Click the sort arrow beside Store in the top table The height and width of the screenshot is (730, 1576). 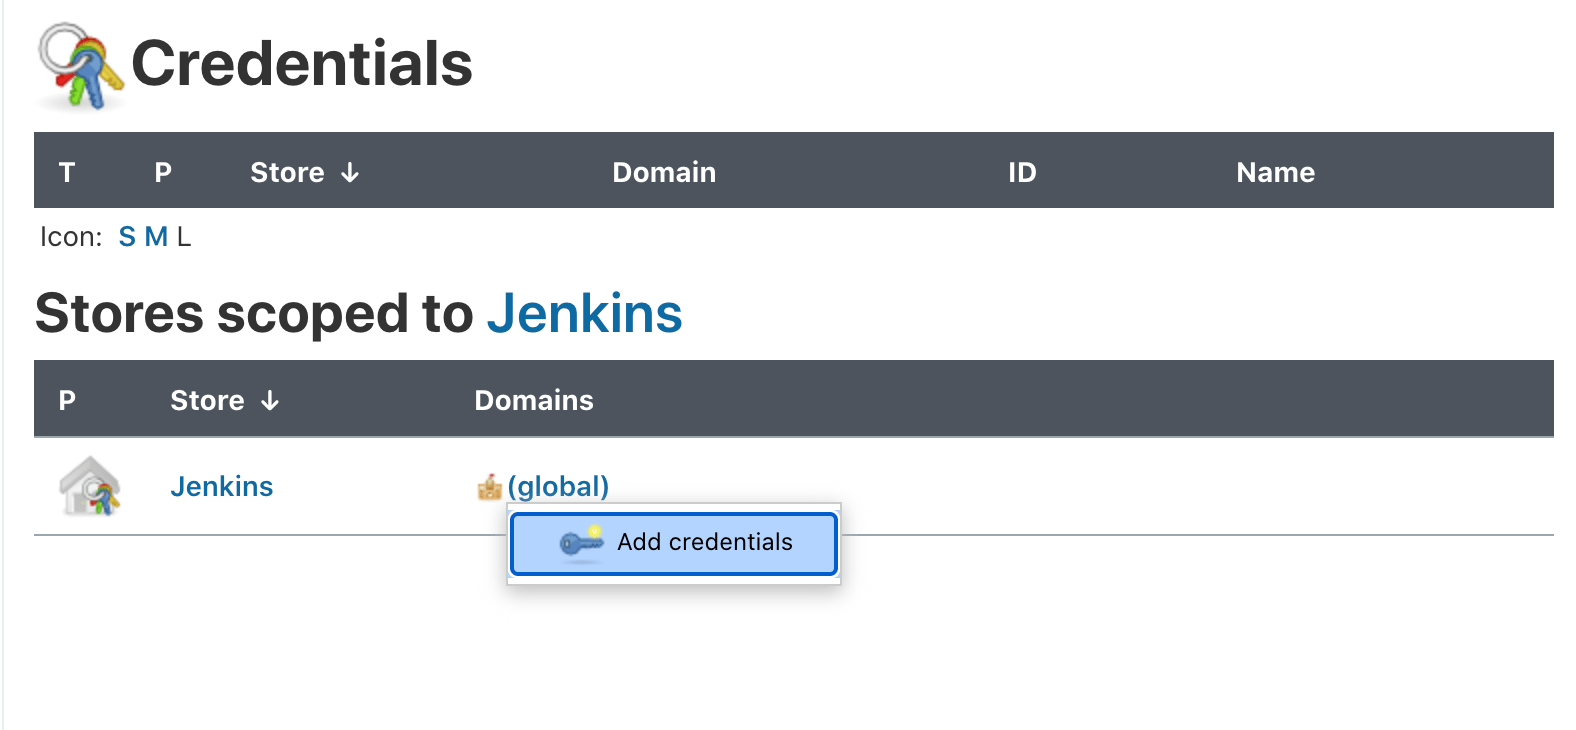pos(350,173)
